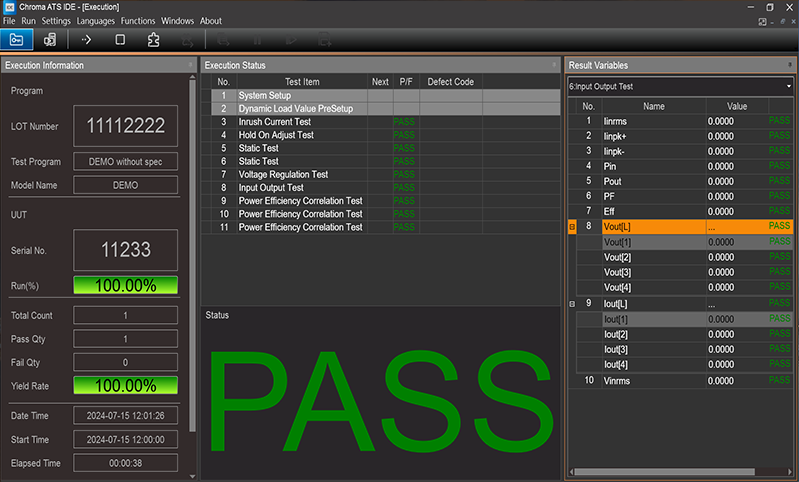Click the Start Time field
The height and width of the screenshot is (482, 799).
[125, 439]
